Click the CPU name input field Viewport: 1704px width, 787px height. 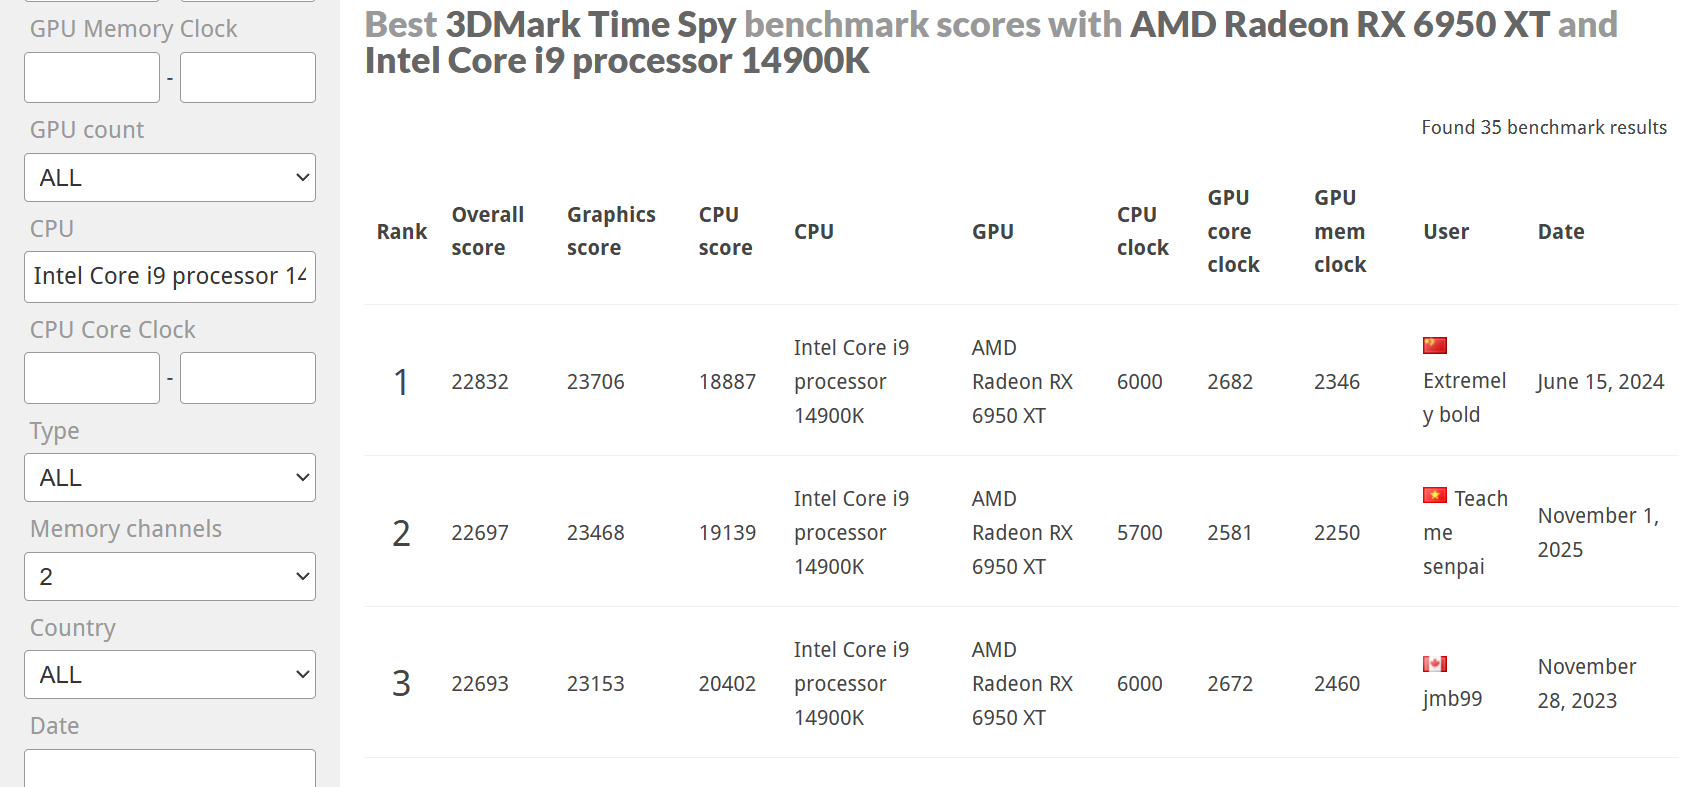click(x=170, y=277)
